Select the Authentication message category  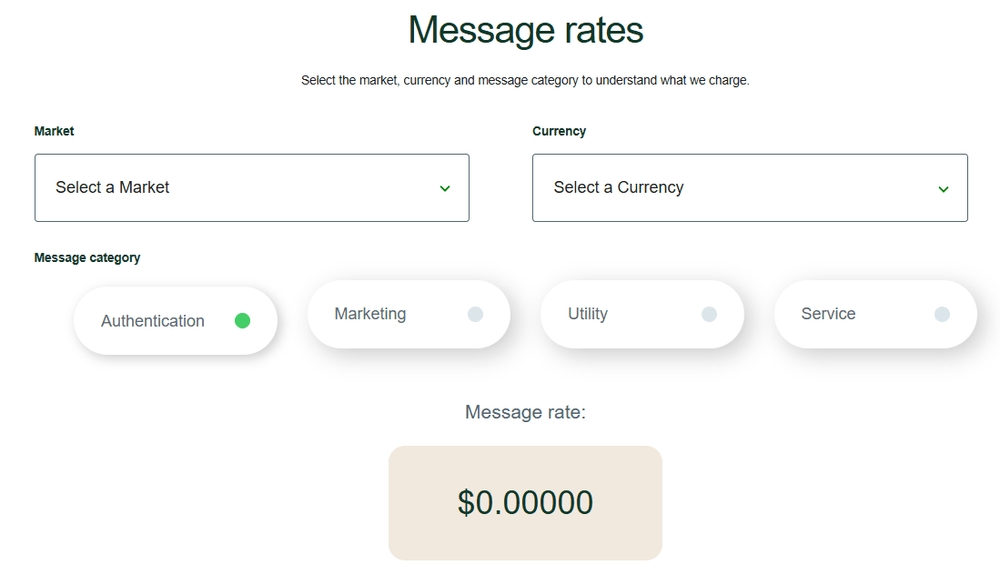click(153, 321)
